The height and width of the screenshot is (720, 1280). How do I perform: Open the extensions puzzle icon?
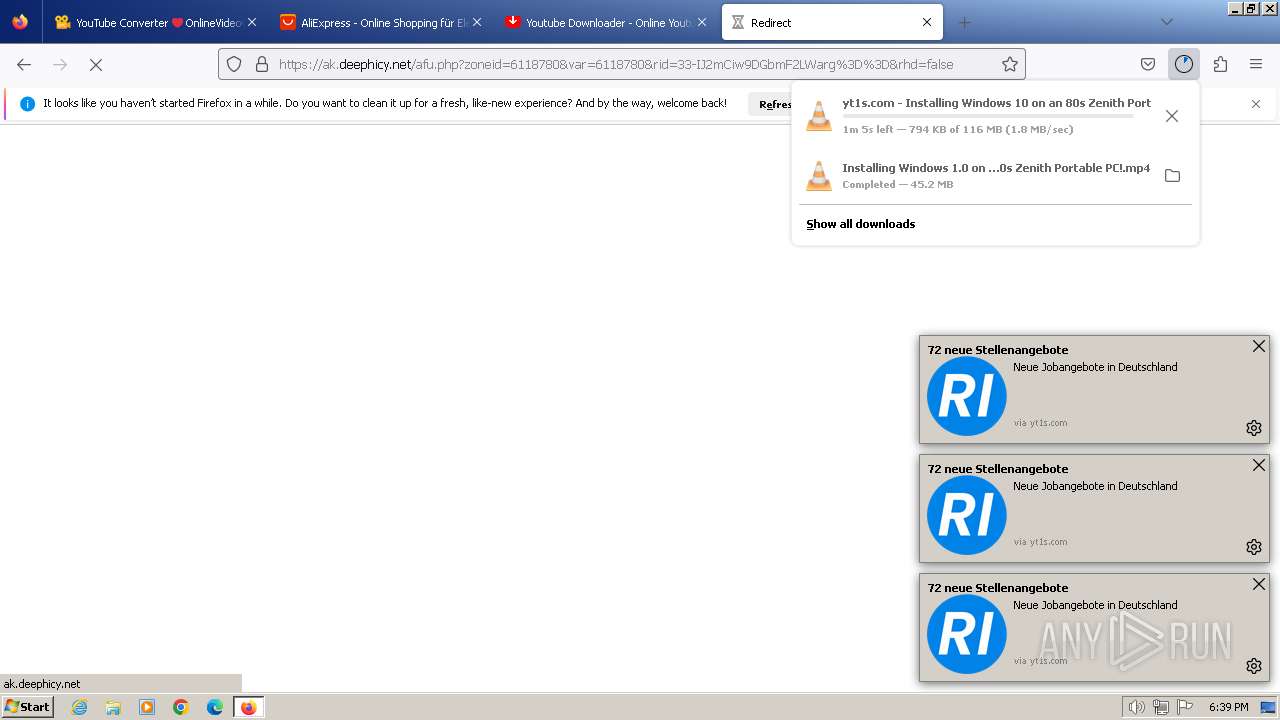pos(1220,64)
